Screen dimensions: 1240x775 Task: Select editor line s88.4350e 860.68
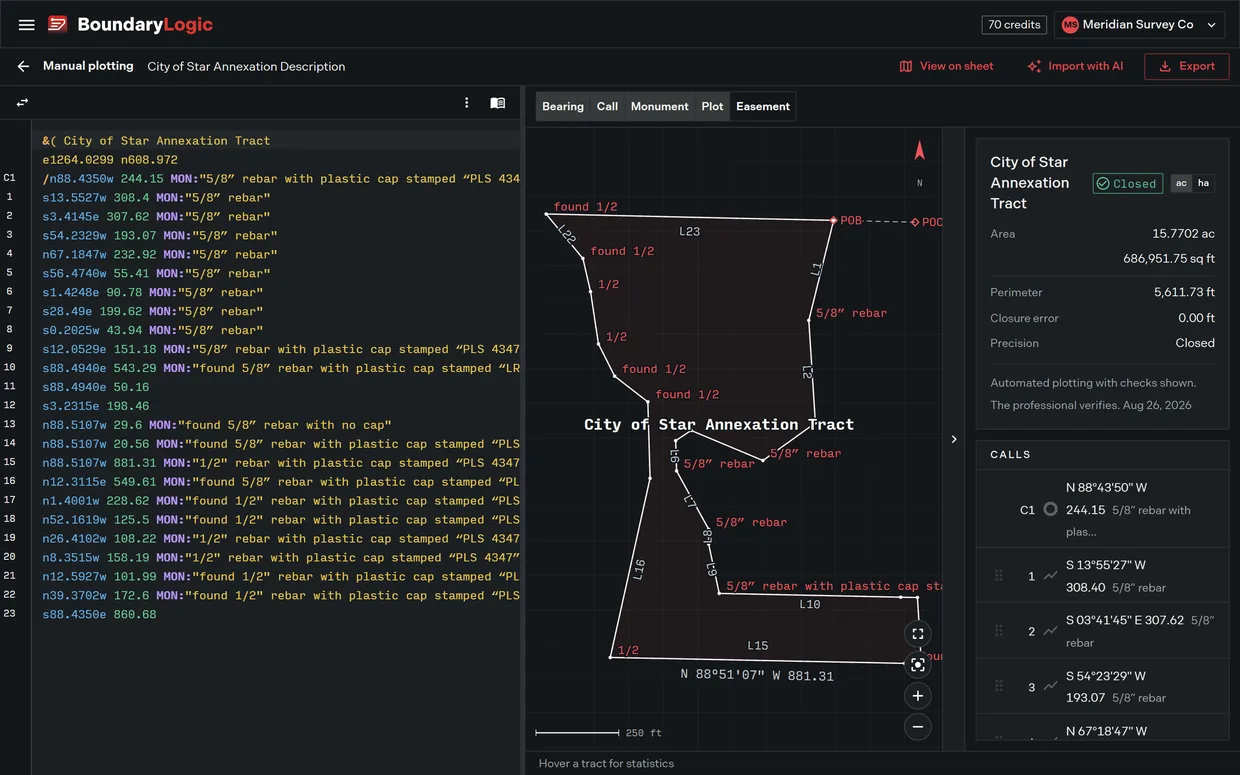(99, 614)
